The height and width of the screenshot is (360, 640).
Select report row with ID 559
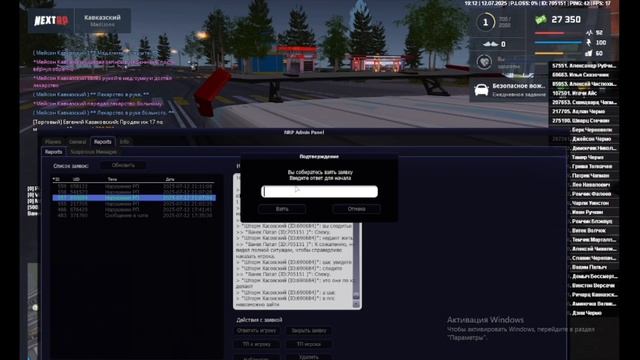[x=134, y=186]
